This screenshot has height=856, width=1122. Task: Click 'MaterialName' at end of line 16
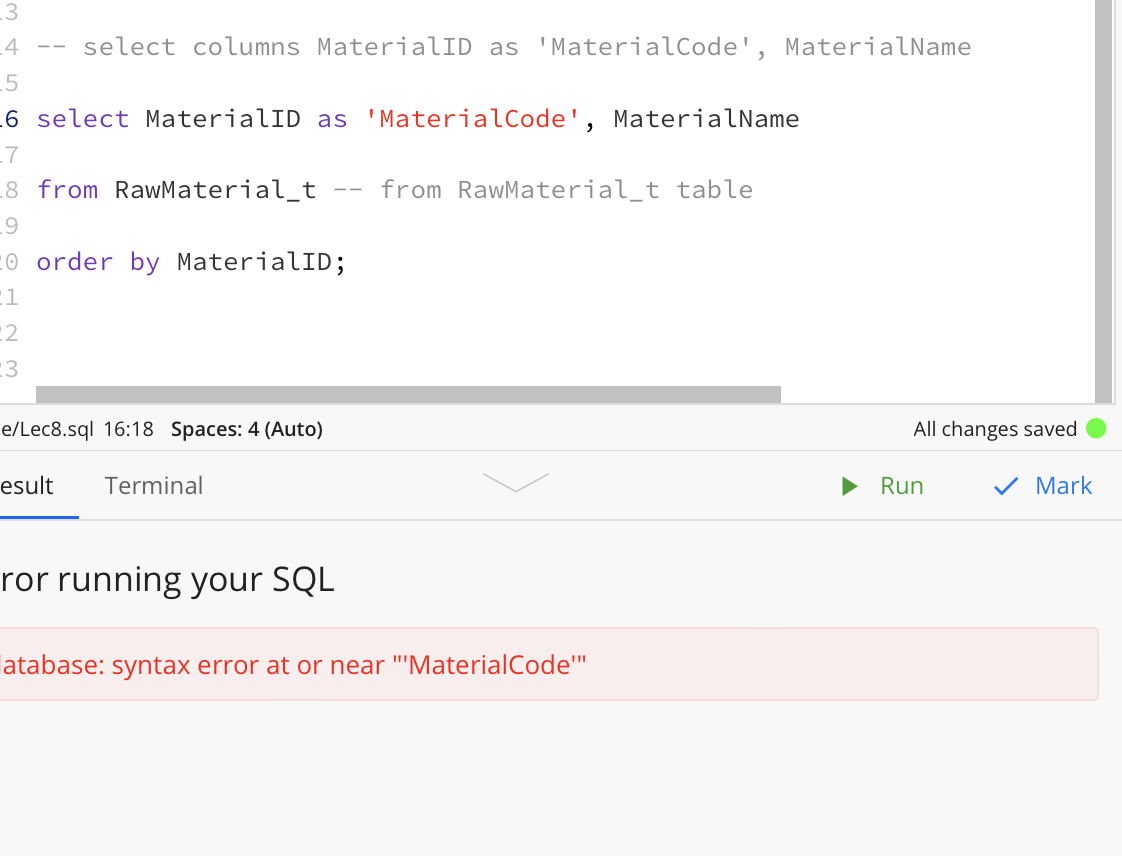[x=706, y=119]
